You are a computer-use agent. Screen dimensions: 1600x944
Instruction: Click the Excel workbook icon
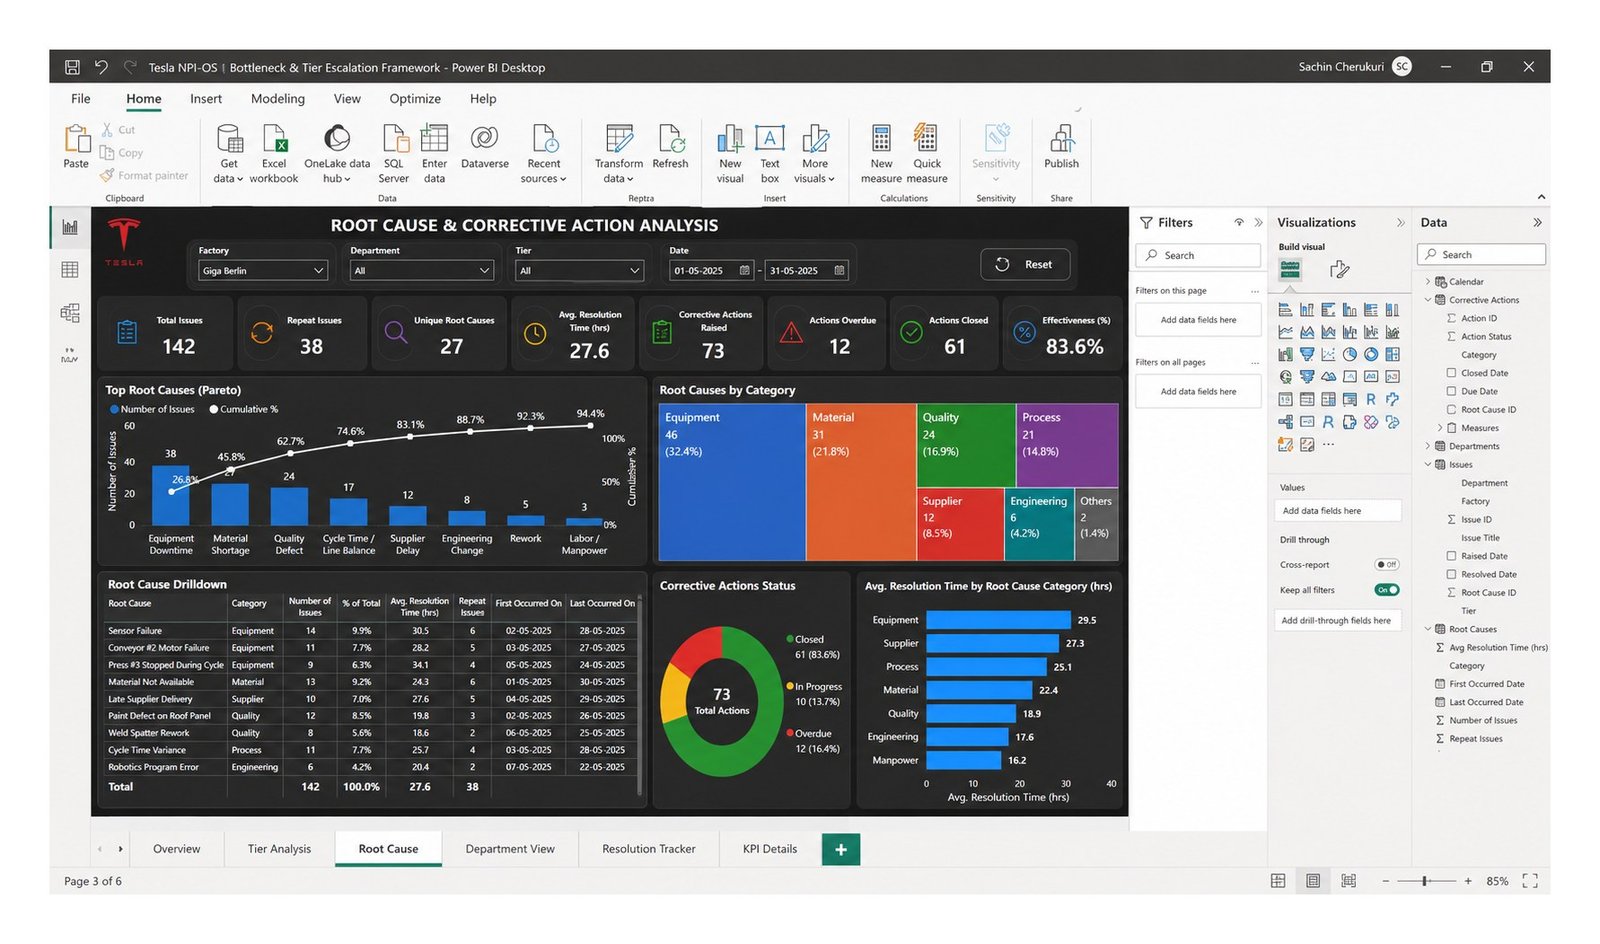click(274, 138)
